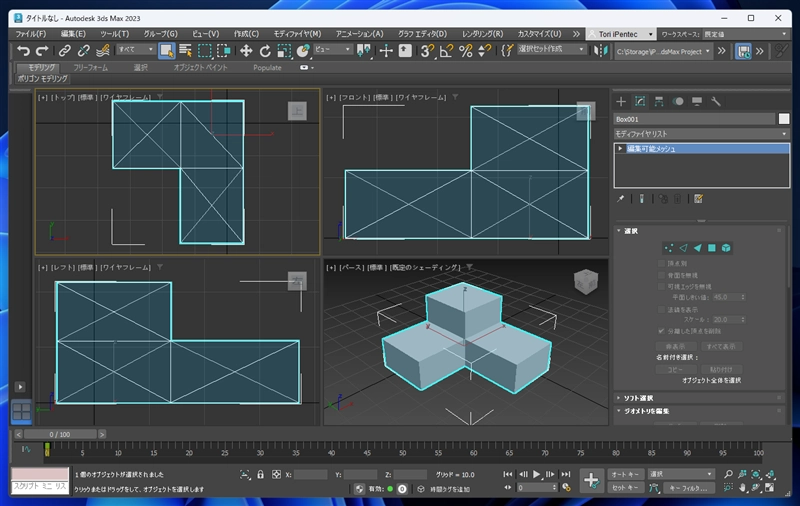Click the Undo arrow in main toolbar
The image size is (800, 506).
coord(22,50)
